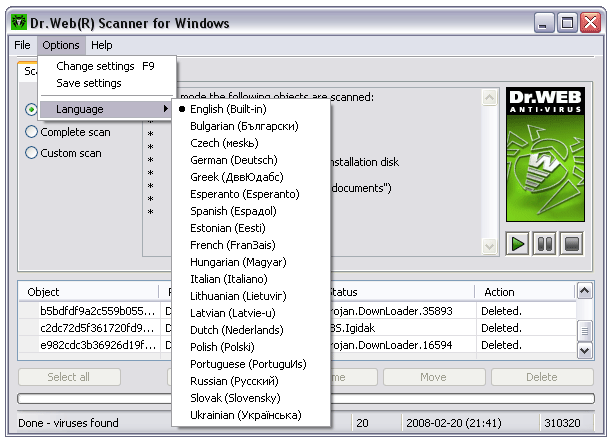Image resolution: width=612 pixels, height=447 pixels.
Task: Click the Action column header
Action: [x=525, y=292]
